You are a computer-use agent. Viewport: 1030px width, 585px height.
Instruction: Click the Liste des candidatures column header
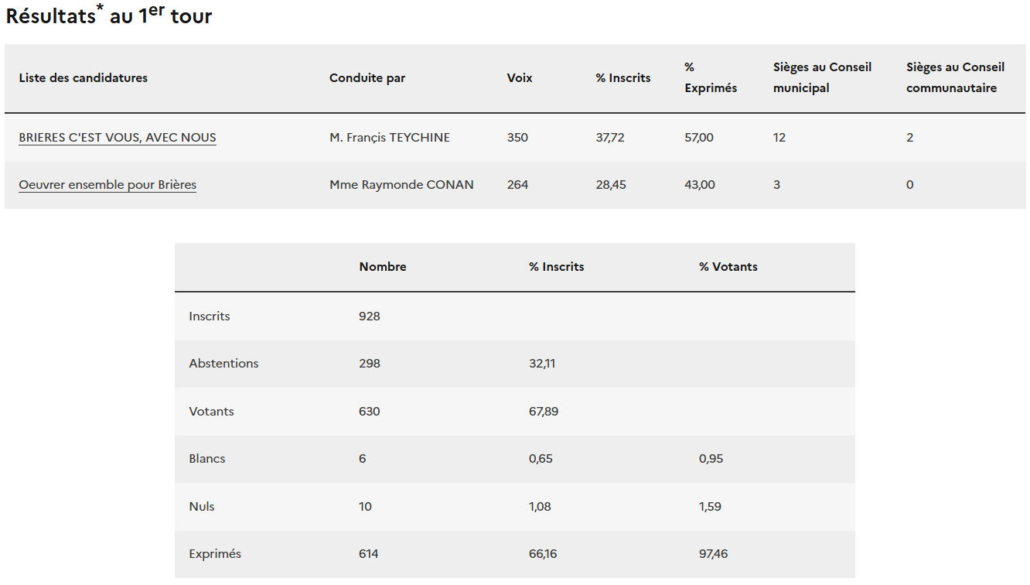pyautogui.click(x=83, y=78)
